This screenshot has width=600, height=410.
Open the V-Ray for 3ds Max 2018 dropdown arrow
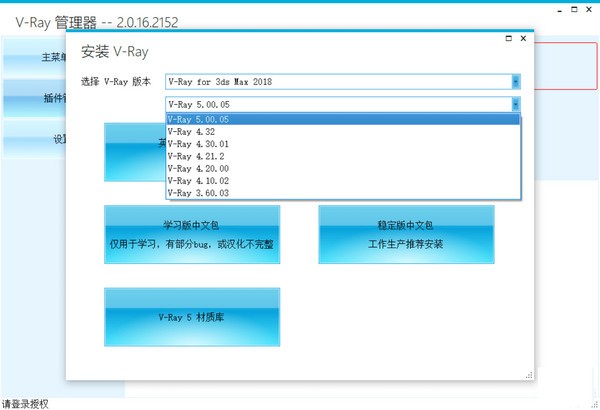coord(516,82)
